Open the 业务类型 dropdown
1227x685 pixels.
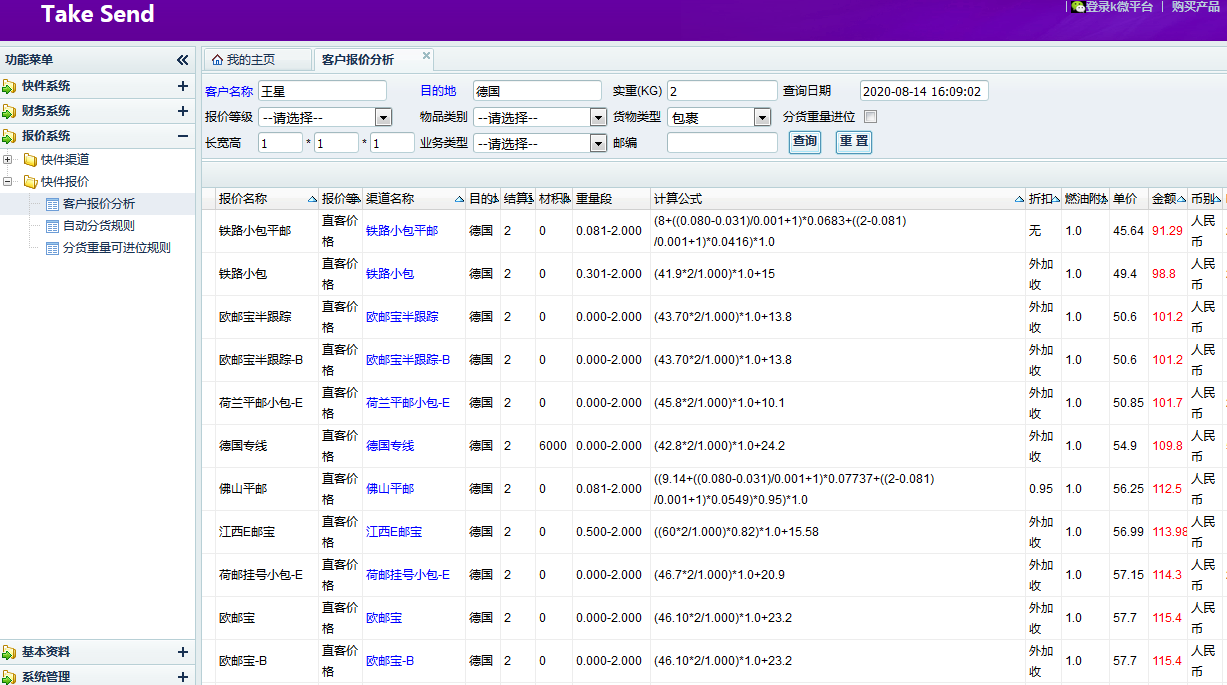pyautogui.click(x=598, y=143)
